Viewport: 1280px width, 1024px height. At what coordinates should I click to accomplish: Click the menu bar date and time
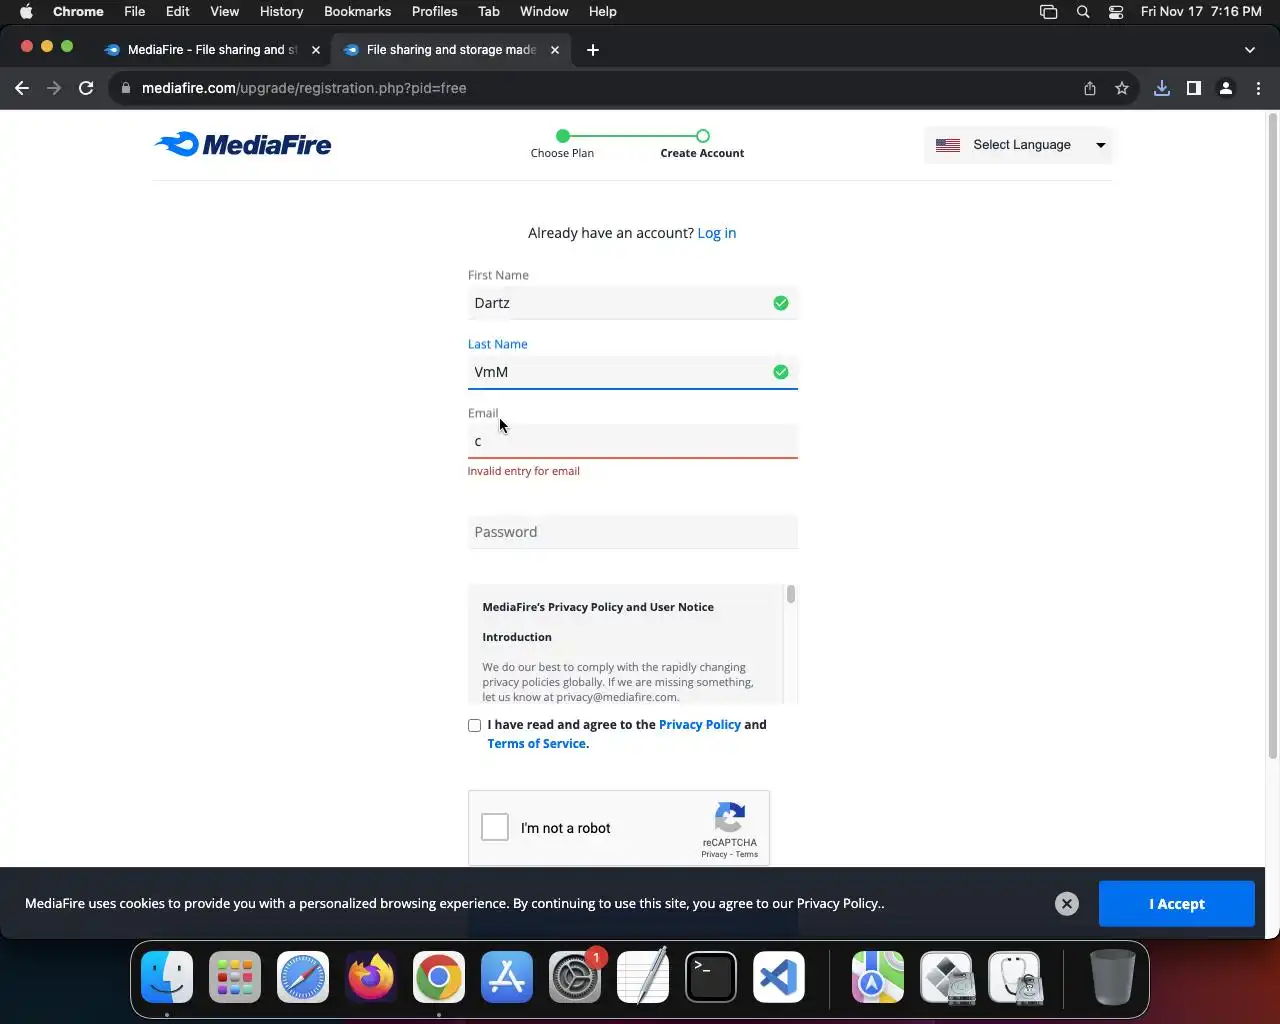coord(1201,12)
